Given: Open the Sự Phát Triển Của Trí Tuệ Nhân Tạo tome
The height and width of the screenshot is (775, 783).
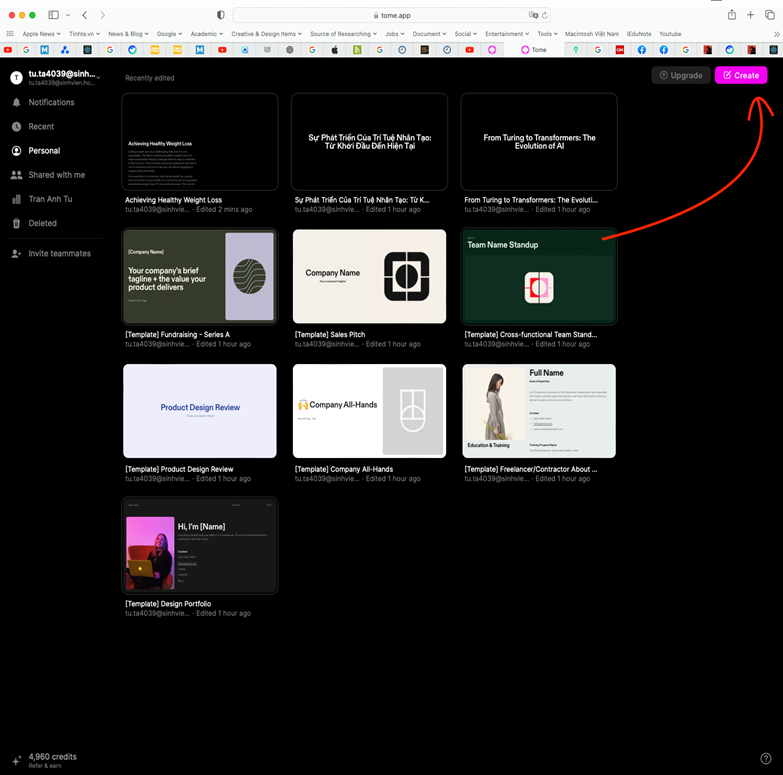Looking at the screenshot, I should click(x=370, y=142).
